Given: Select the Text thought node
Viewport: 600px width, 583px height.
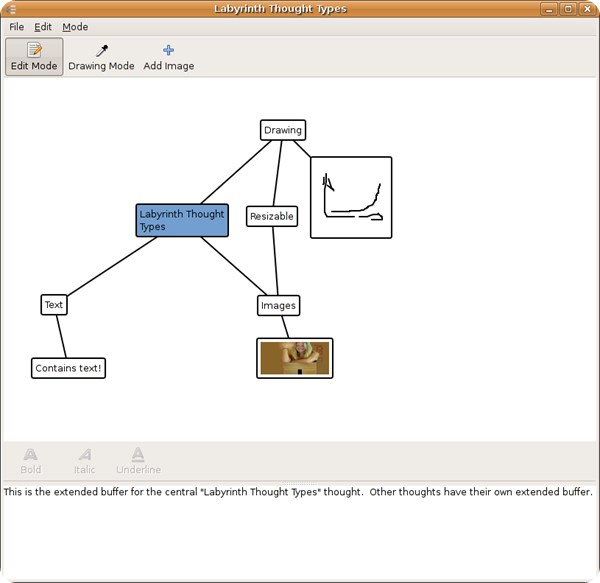Looking at the screenshot, I should 54,304.
